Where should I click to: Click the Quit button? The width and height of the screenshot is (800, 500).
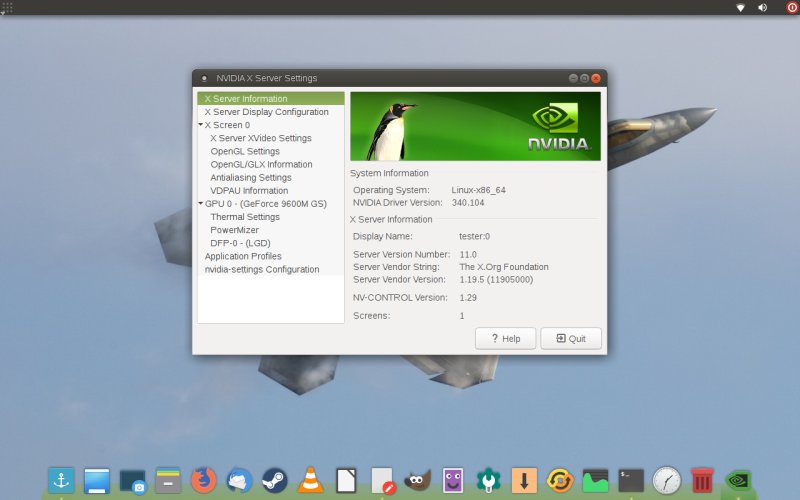pyautogui.click(x=571, y=338)
